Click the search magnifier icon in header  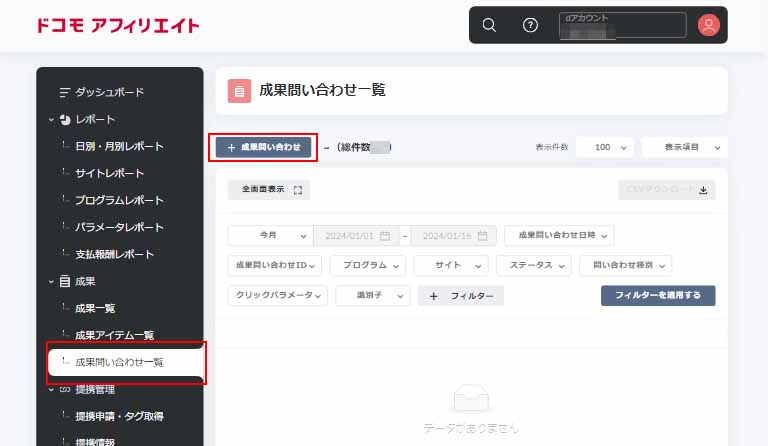coord(489,25)
